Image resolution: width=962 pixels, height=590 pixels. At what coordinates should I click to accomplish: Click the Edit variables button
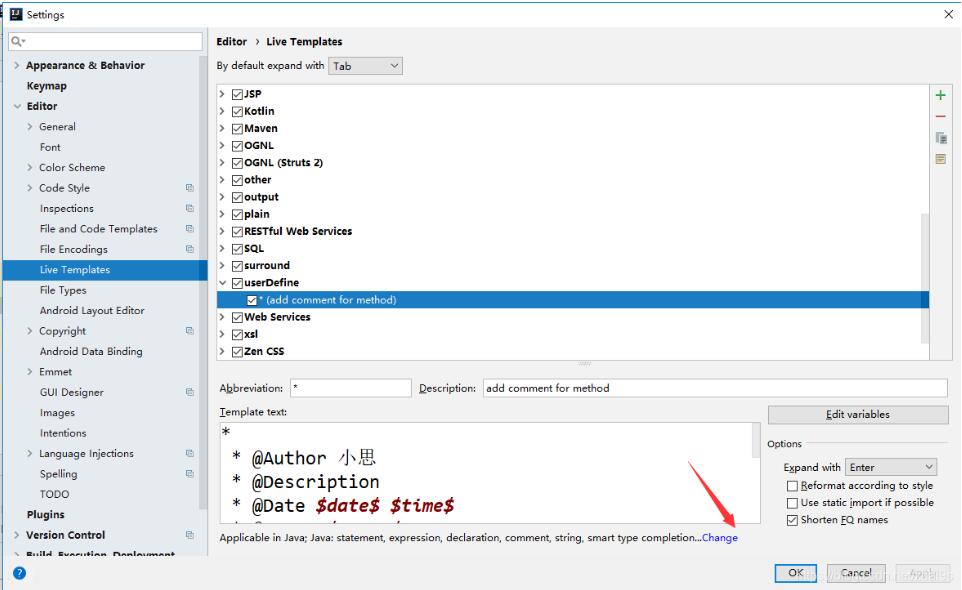[857, 414]
